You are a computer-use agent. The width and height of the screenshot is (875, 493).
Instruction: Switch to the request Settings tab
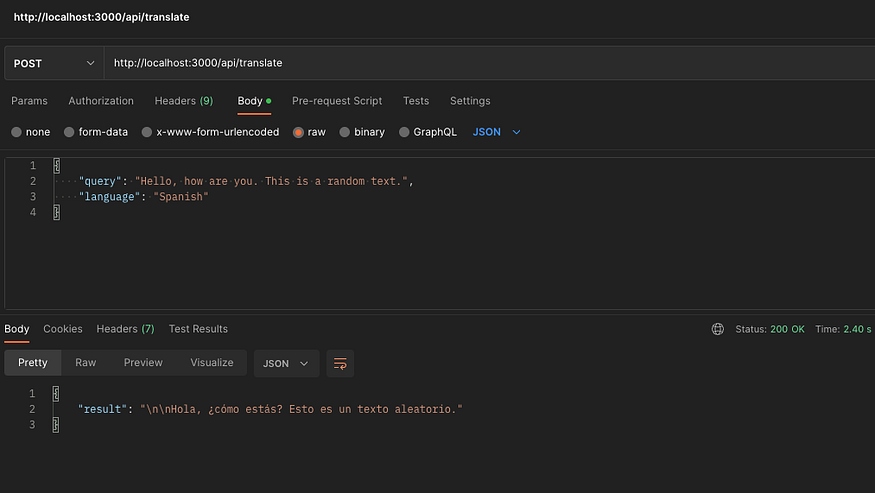470,101
